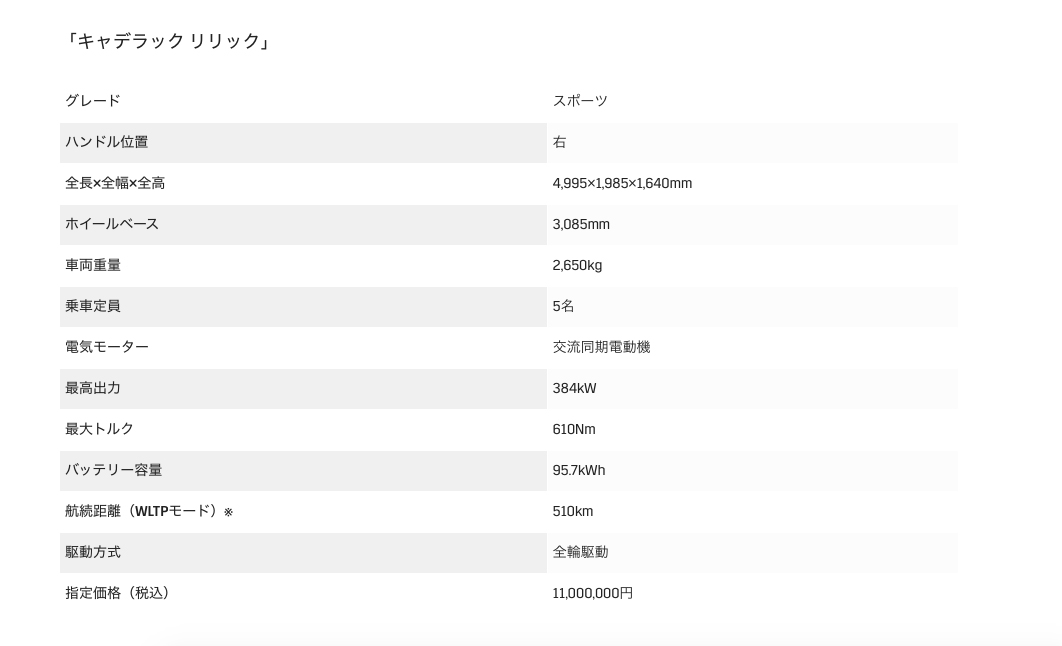Screen dimensions: 1062x646
Task: Click the 384kW output value
Action: pyautogui.click(x=574, y=388)
